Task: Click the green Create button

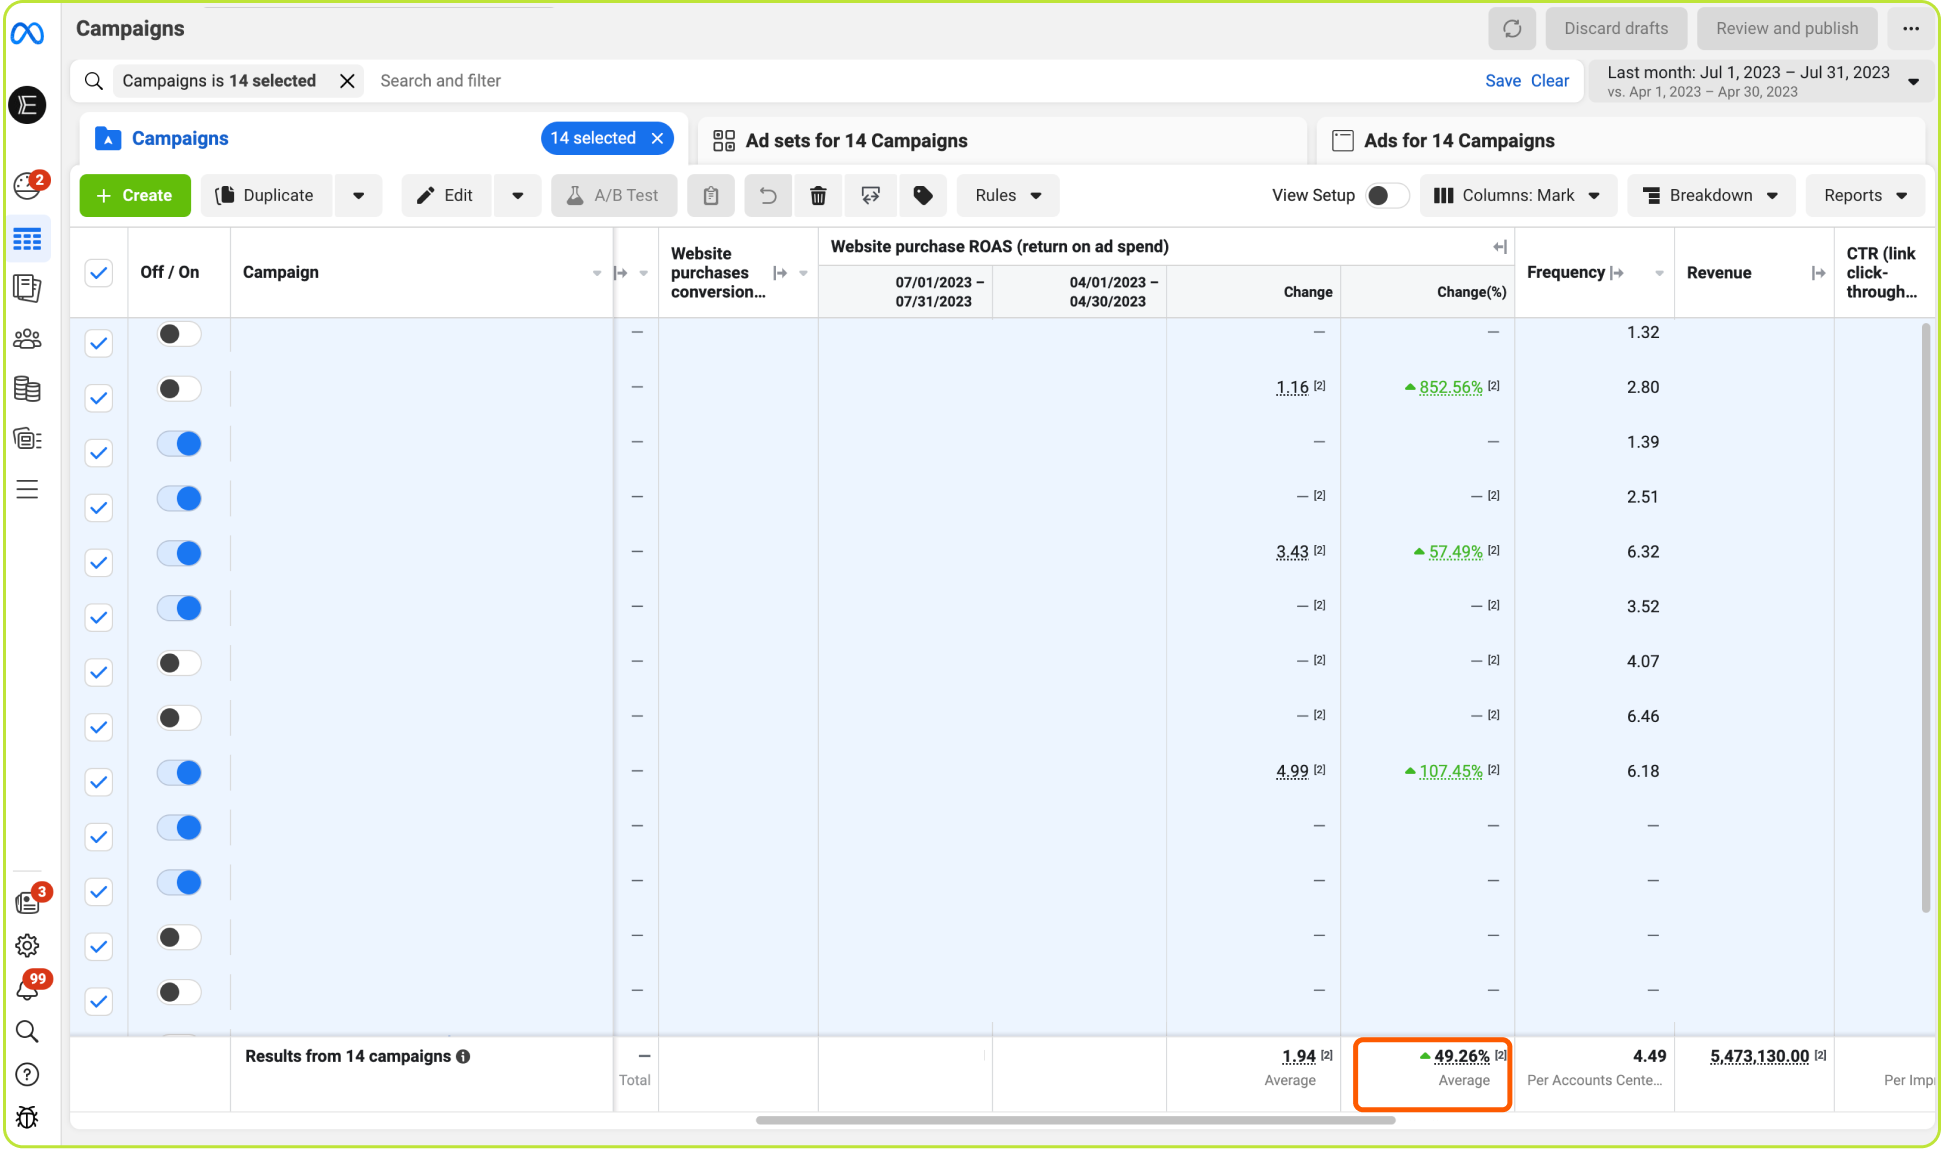Action: tap(134, 195)
